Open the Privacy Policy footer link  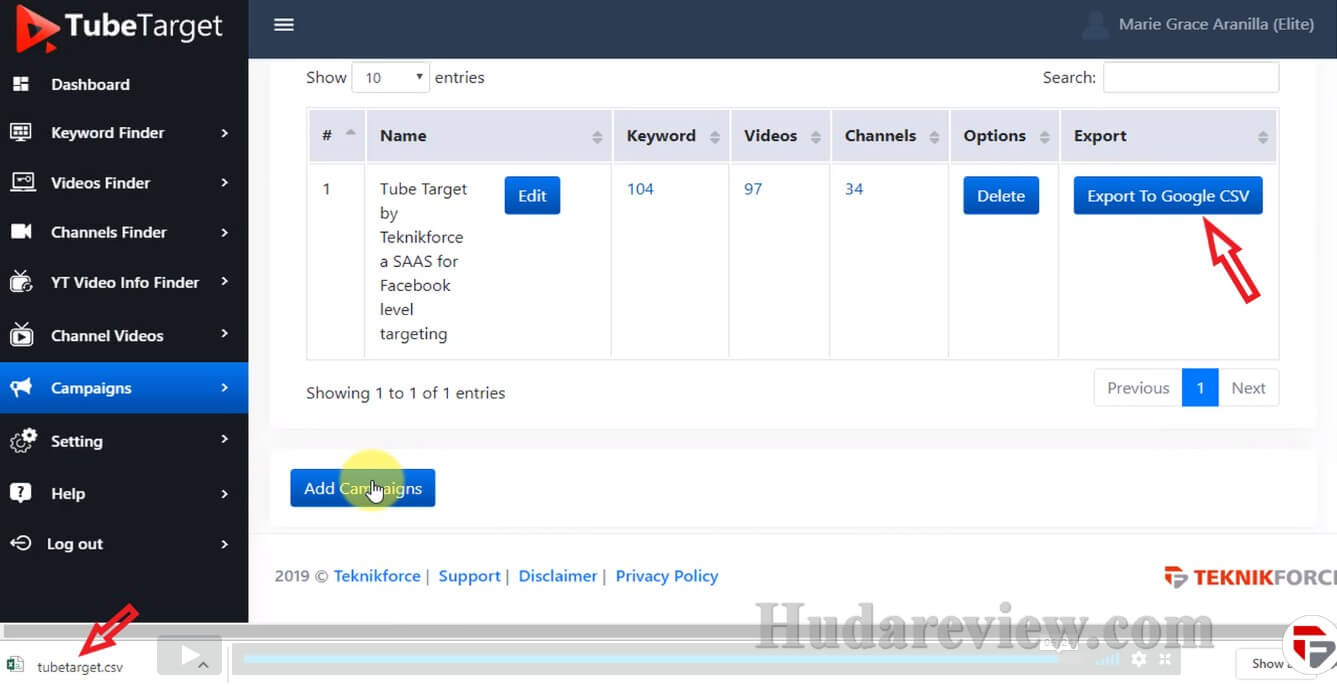(666, 576)
